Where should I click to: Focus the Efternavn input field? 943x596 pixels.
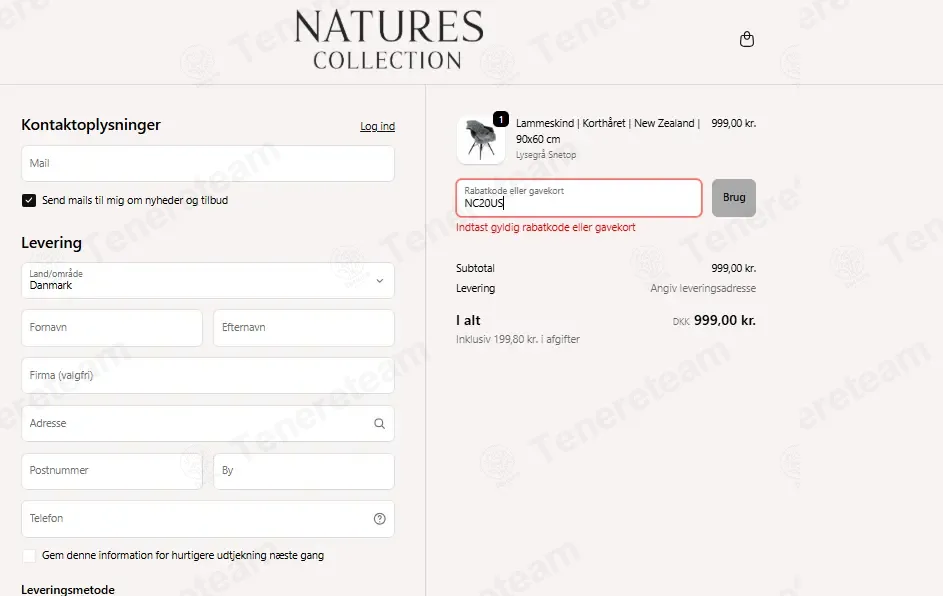pyautogui.click(x=304, y=328)
